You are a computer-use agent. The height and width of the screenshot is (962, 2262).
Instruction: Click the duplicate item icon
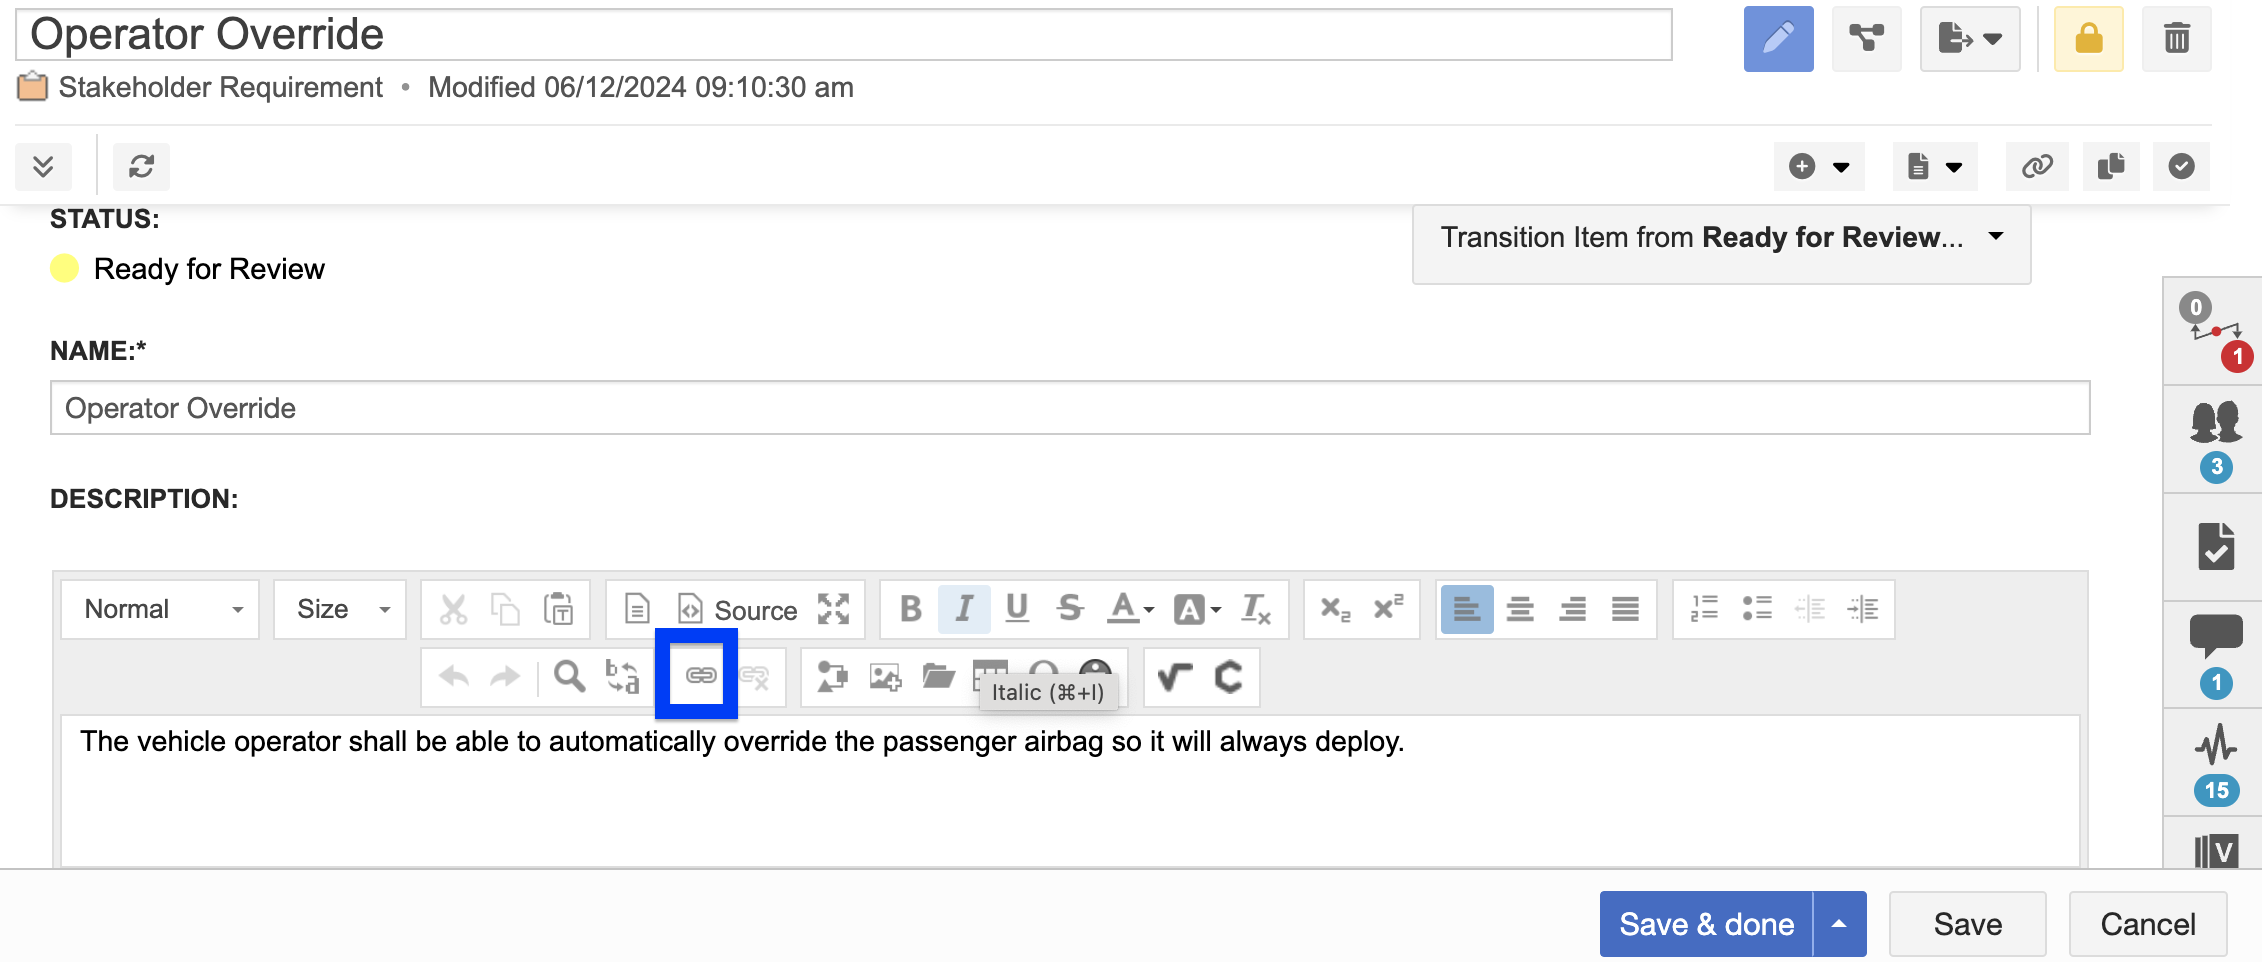(2110, 166)
